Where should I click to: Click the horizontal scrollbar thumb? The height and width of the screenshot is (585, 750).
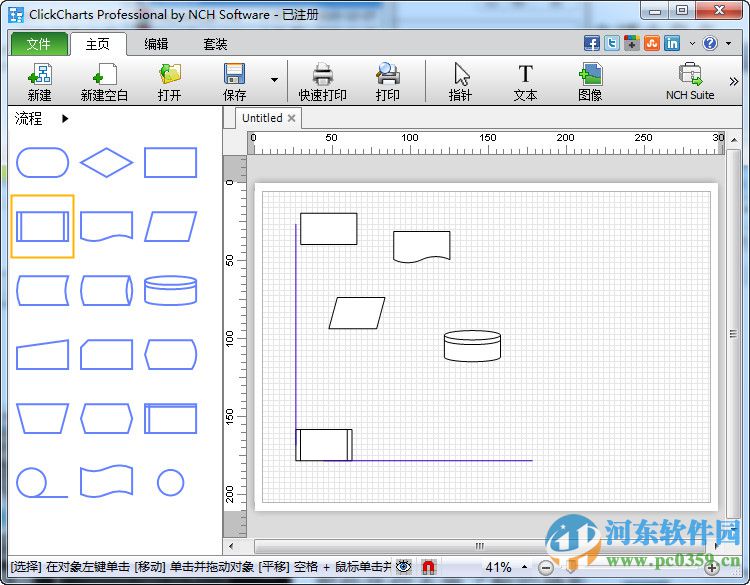[x=480, y=546]
